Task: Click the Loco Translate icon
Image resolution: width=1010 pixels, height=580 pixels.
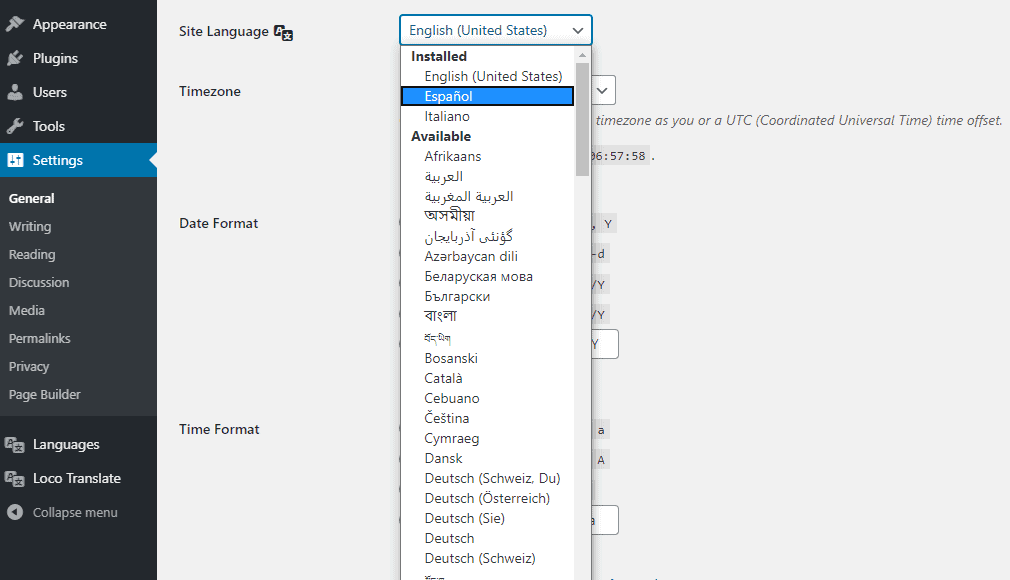Action: click(14, 479)
